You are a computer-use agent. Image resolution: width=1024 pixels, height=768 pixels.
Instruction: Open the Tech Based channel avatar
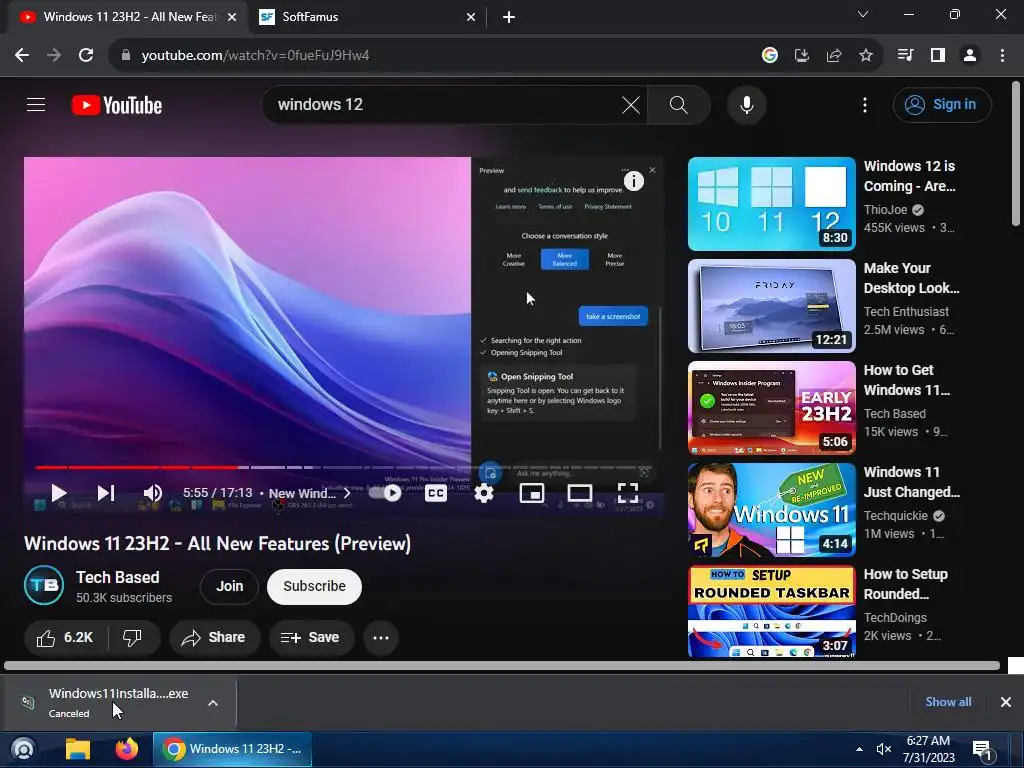[44, 585]
